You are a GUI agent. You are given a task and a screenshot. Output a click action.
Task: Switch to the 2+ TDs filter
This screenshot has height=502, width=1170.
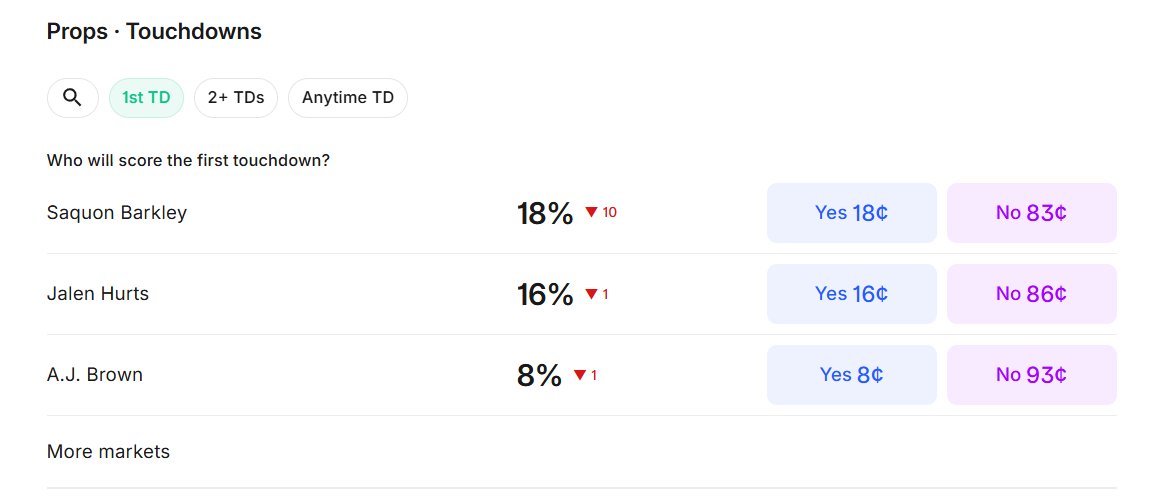point(236,98)
